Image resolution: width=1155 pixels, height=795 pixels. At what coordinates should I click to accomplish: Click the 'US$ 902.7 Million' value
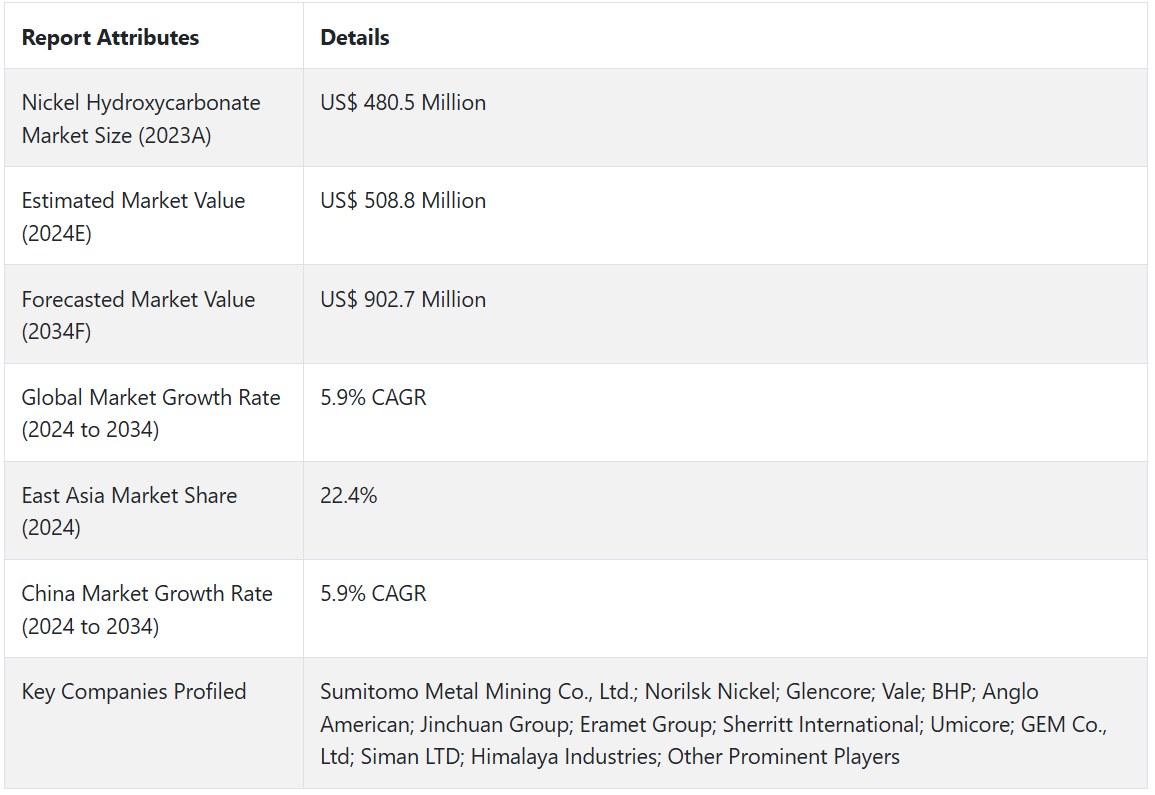pos(403,299)
